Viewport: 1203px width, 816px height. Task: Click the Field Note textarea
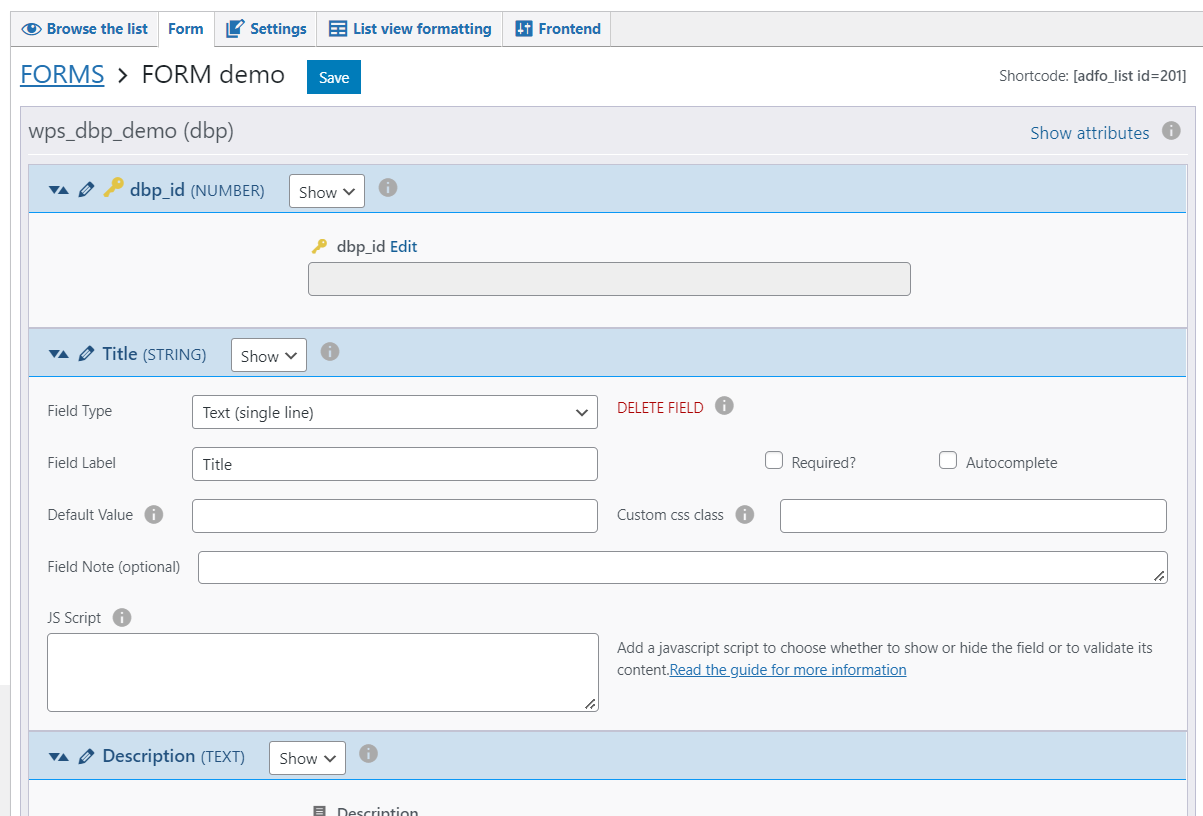point(682,567)
